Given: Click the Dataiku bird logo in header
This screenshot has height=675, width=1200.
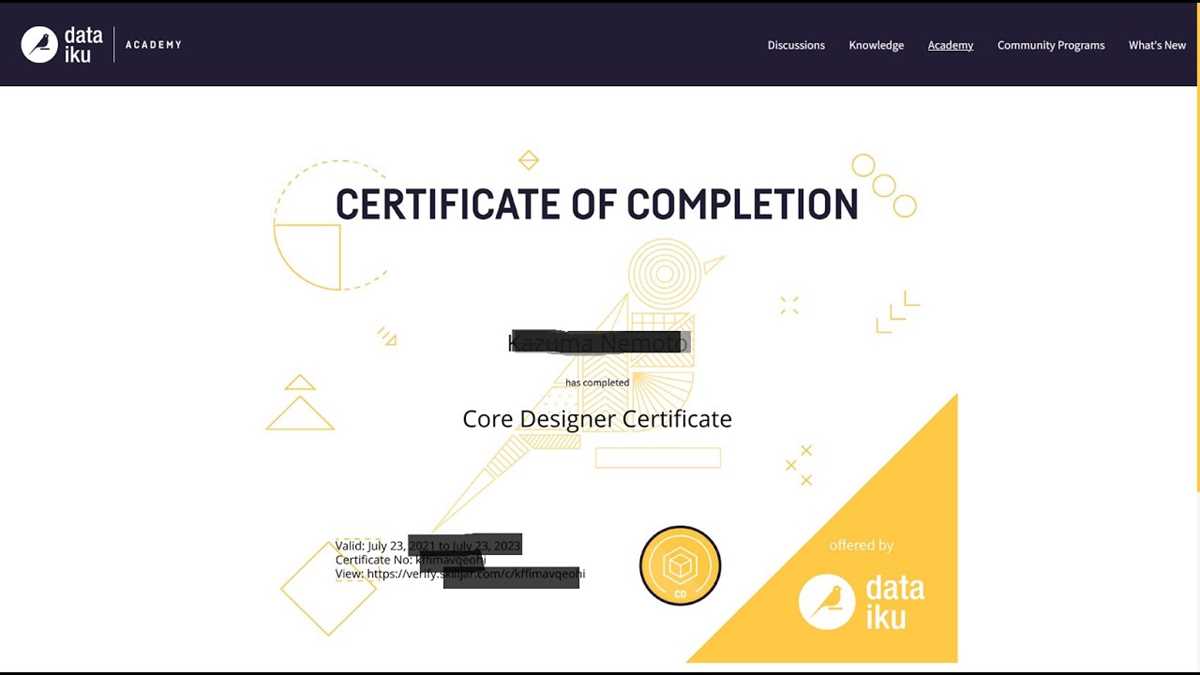Looking at the screenshot, I should [40, 45].
